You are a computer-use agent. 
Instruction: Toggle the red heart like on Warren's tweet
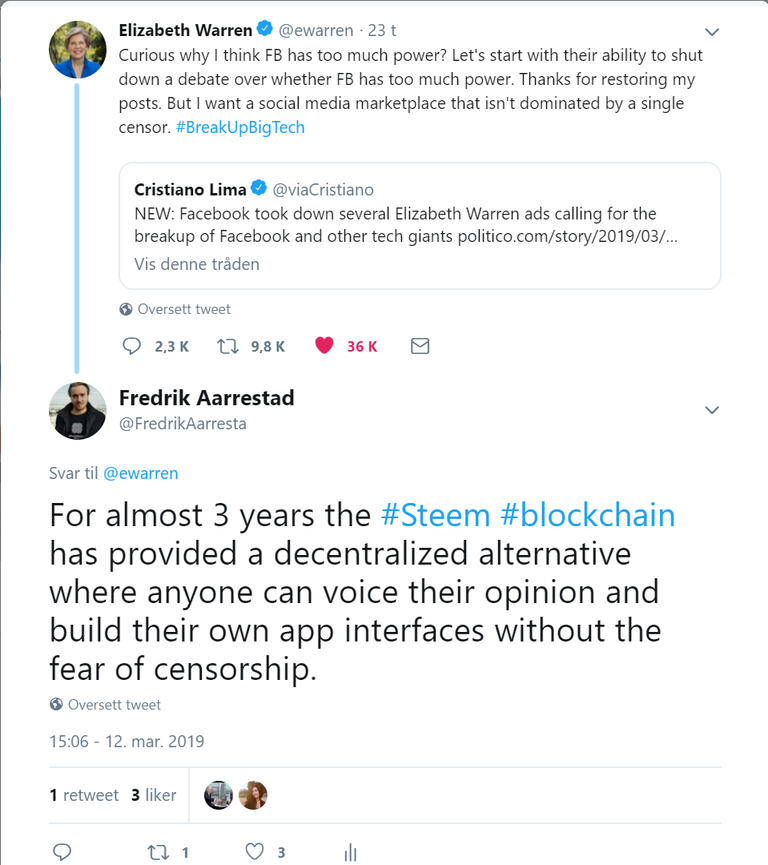[324, 346]
